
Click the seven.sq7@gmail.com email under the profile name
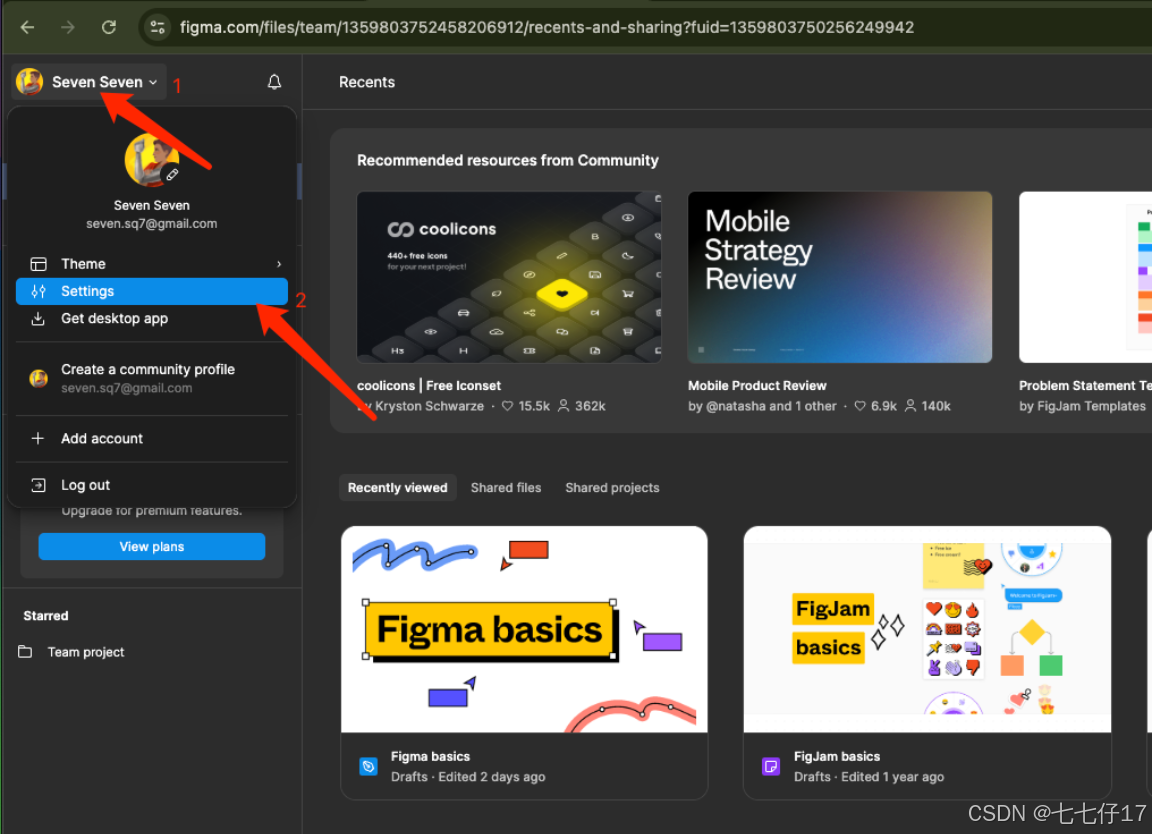pos(151,223)
